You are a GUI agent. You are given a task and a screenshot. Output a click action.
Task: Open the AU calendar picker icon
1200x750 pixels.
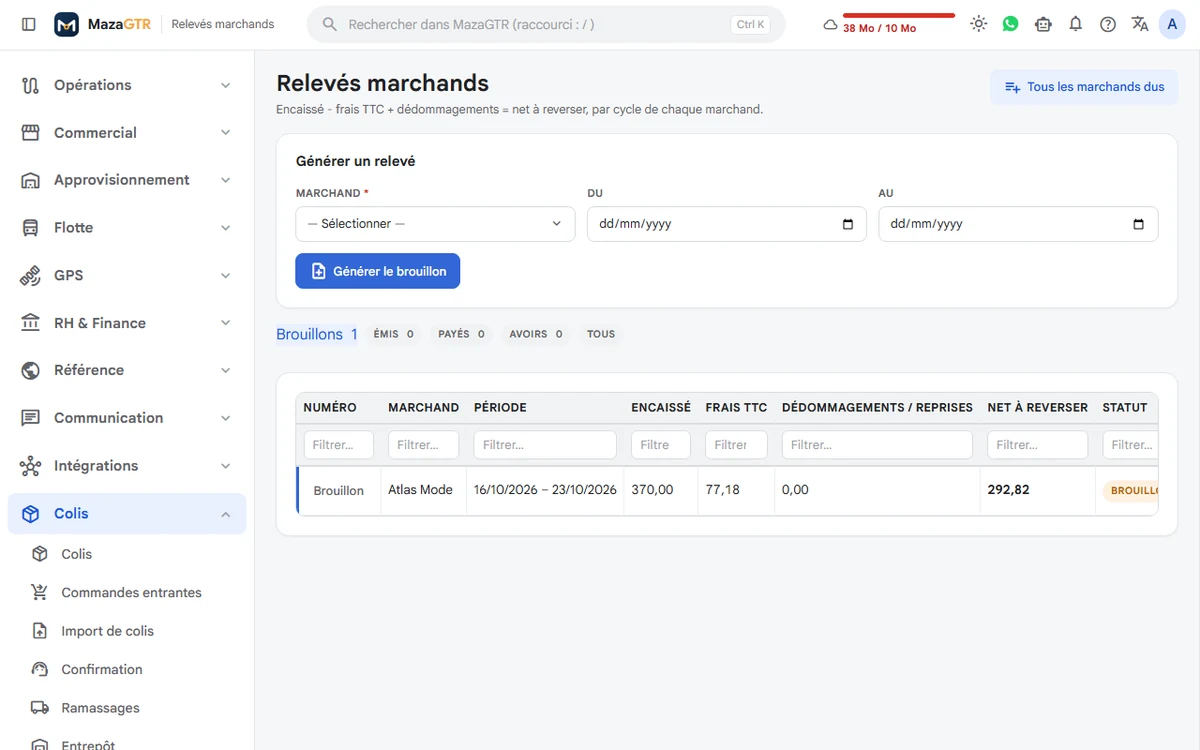tap(1139, 224)
